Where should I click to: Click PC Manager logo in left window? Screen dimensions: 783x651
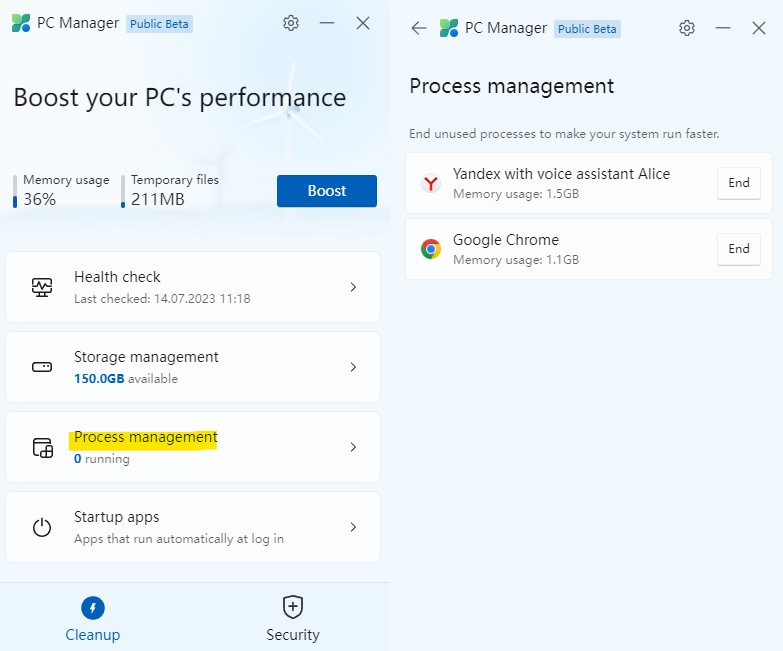pos(21,23)
